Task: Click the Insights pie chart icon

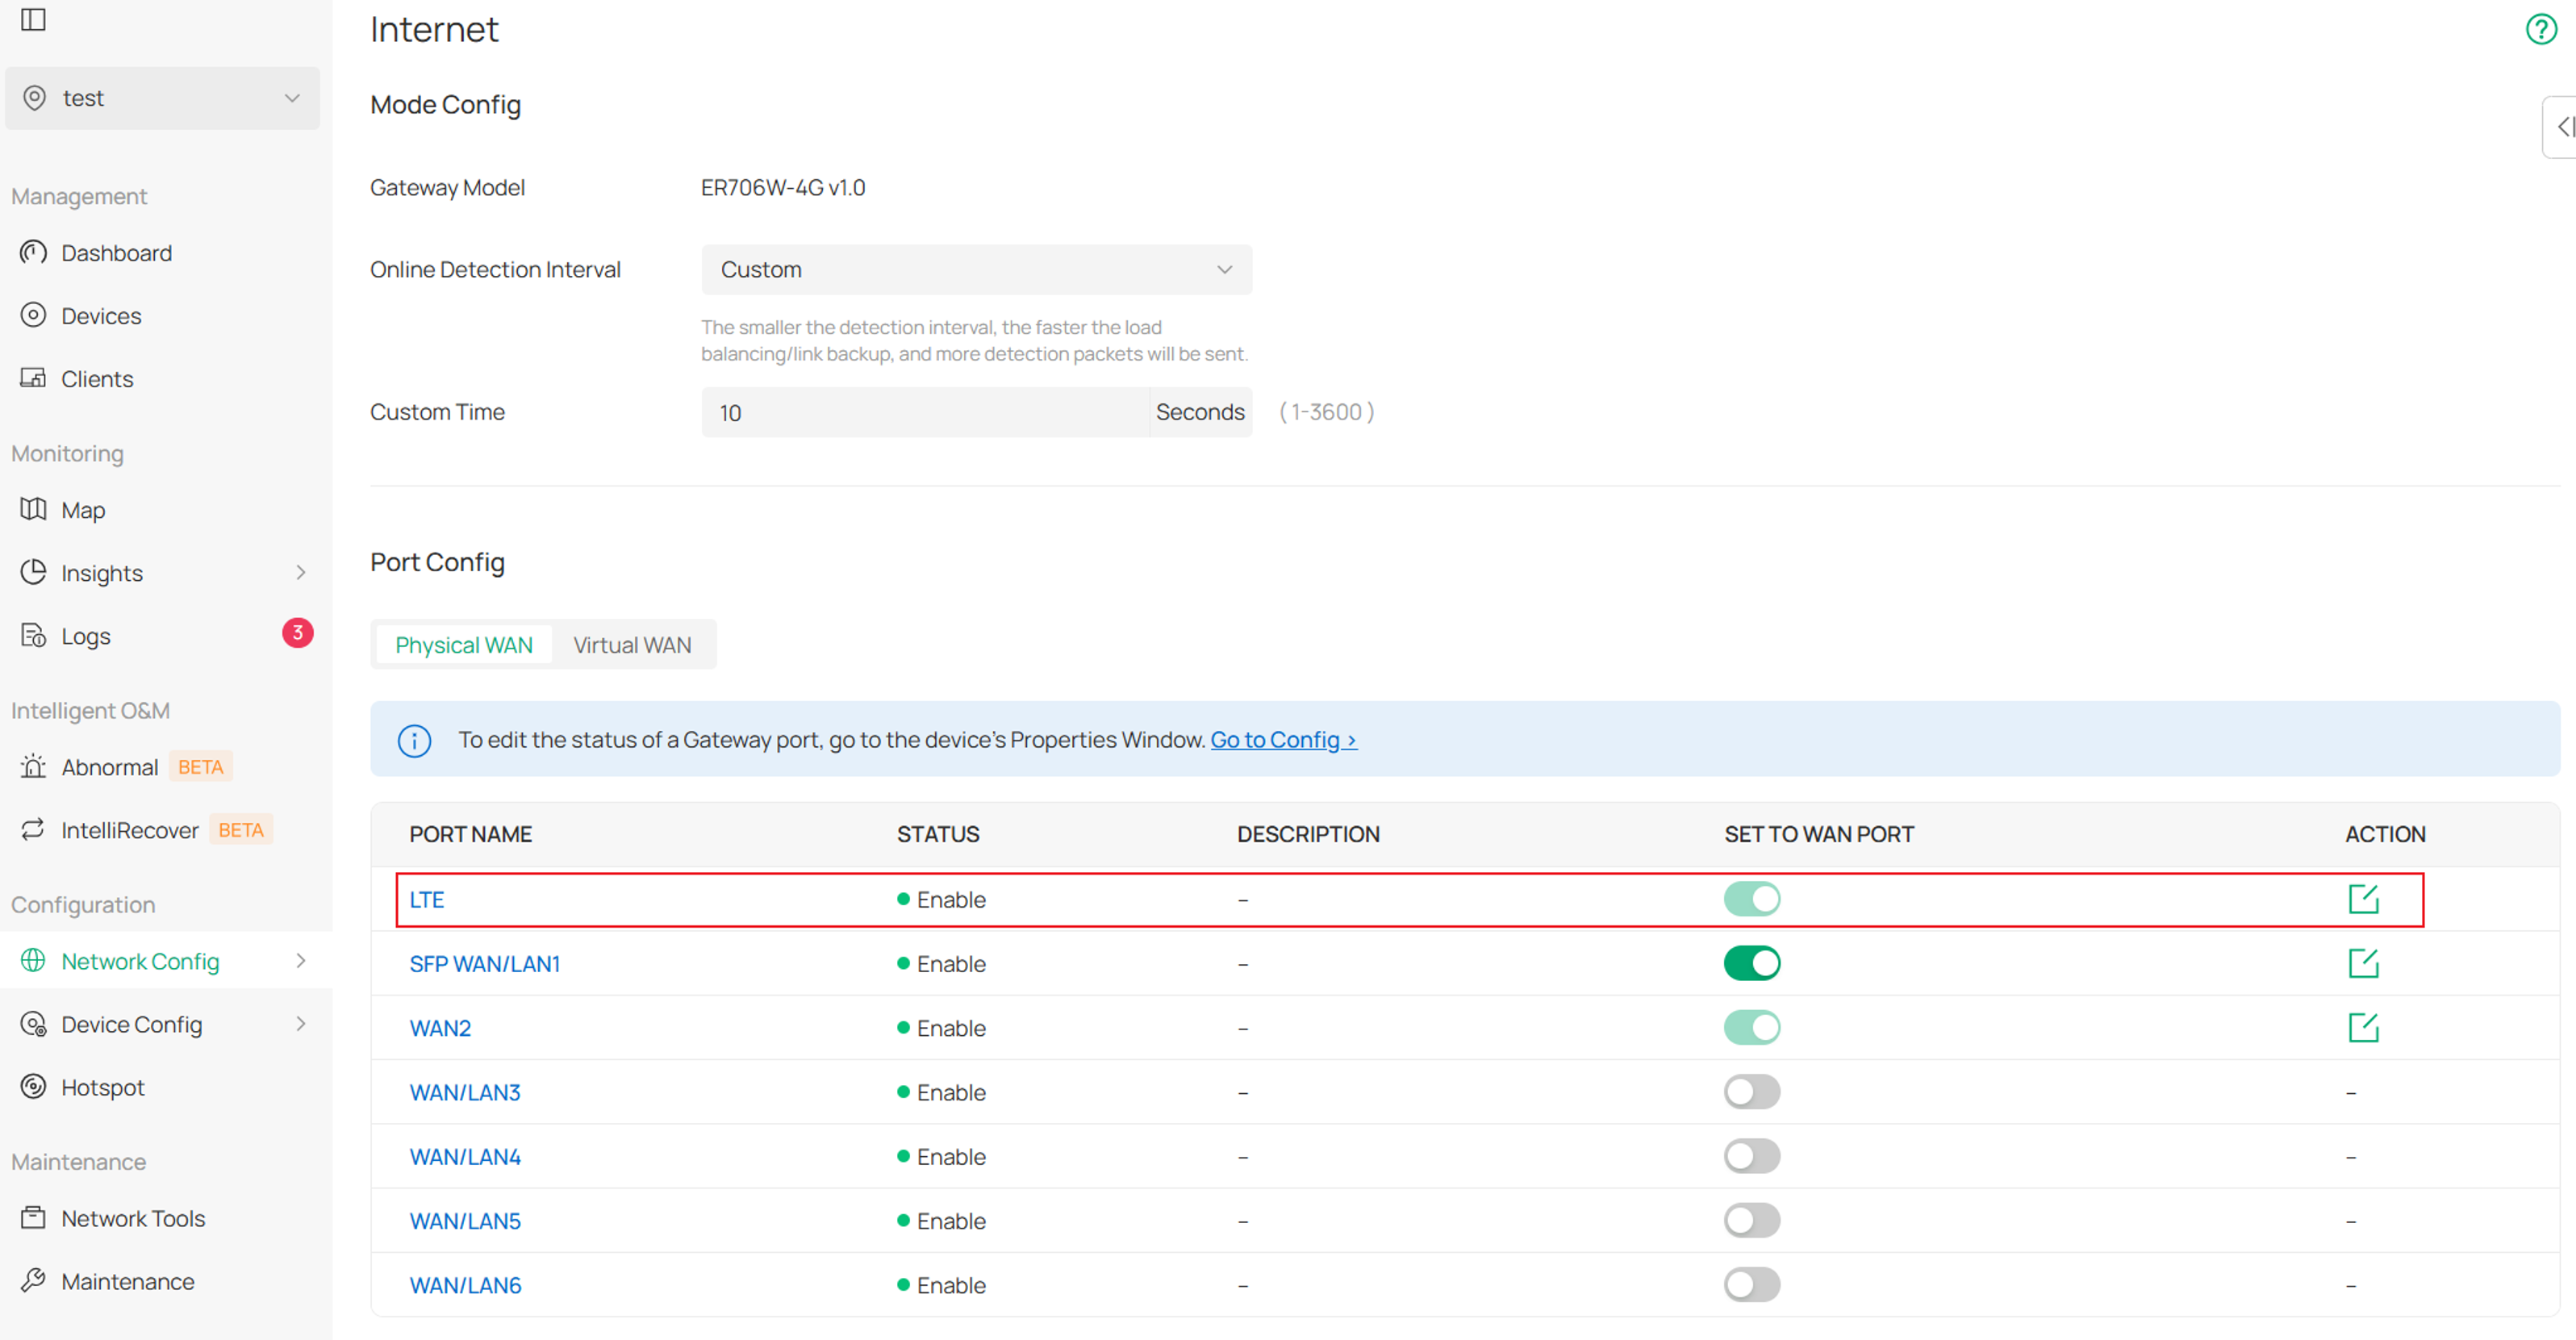Action: tap(33, 572)
